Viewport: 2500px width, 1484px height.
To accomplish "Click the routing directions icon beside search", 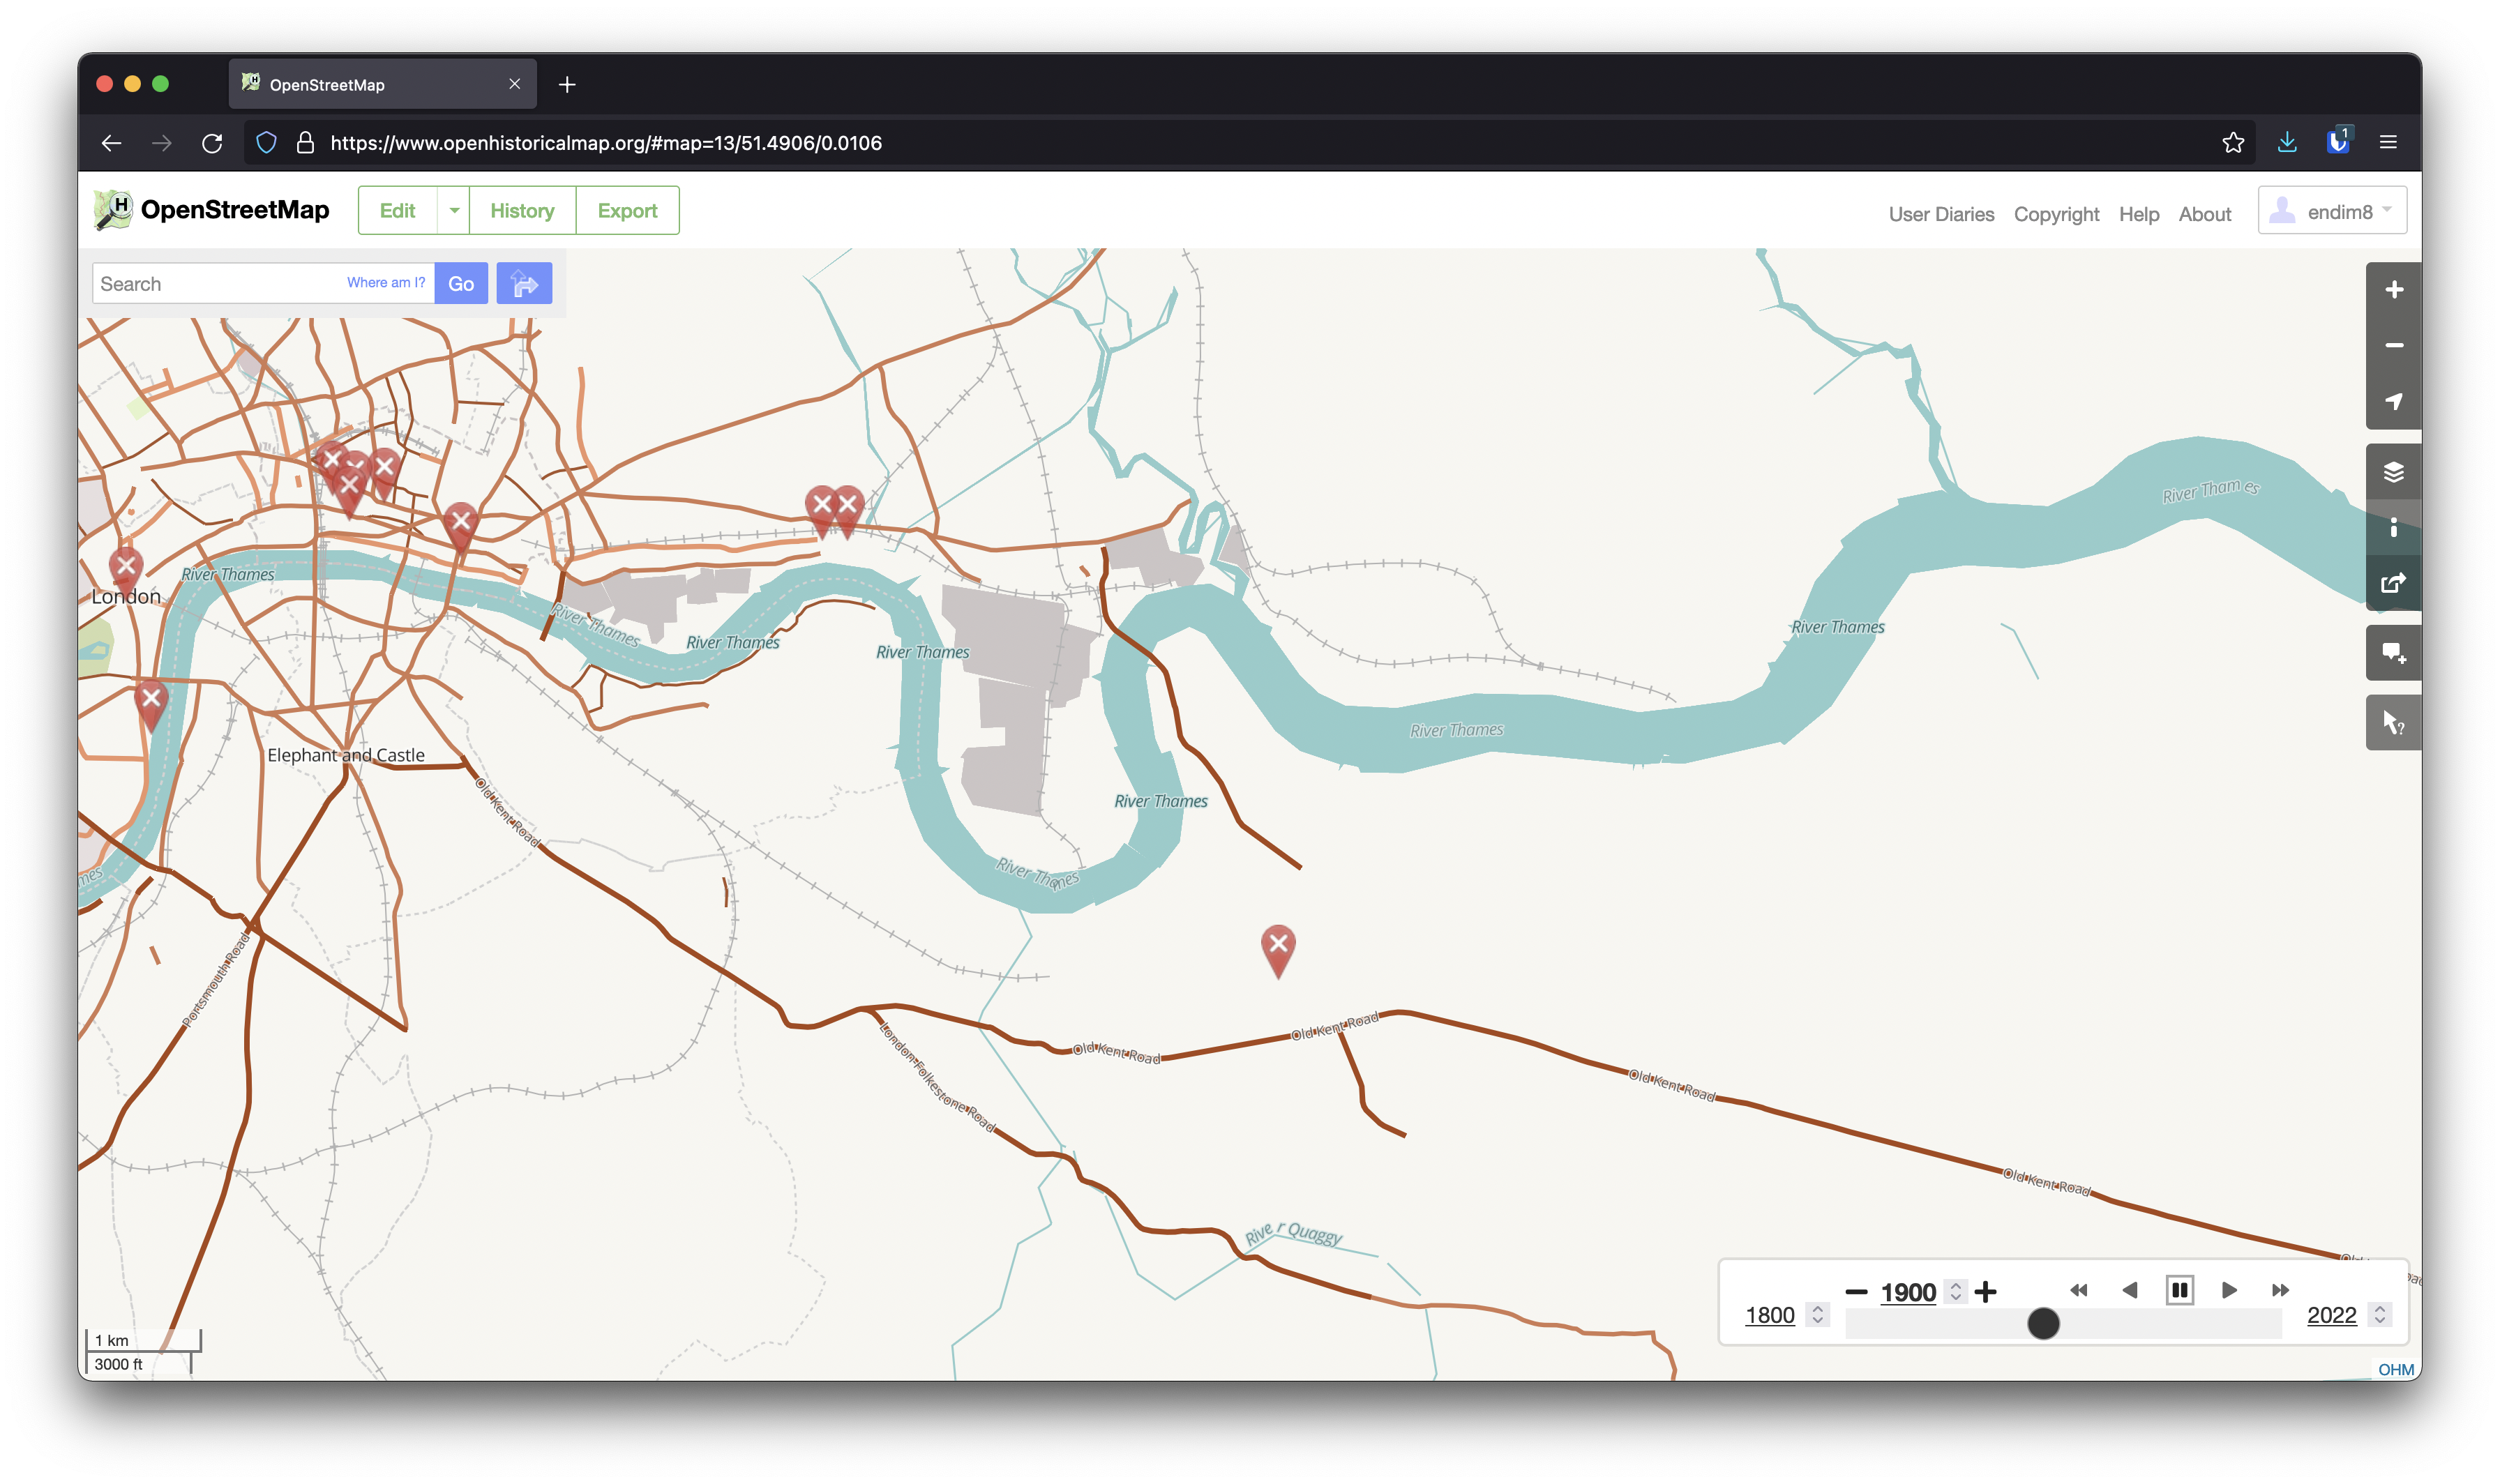I will click(x=525, y=283).
